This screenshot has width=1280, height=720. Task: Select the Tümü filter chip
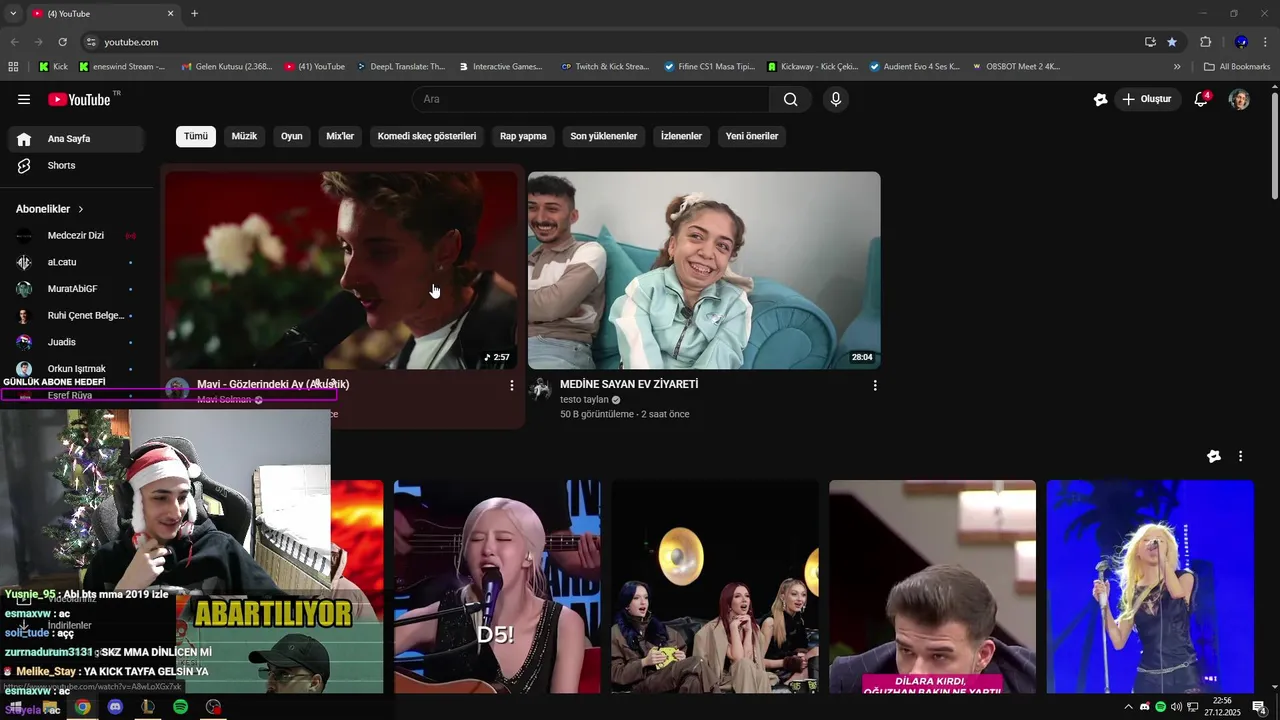point(196,136)
